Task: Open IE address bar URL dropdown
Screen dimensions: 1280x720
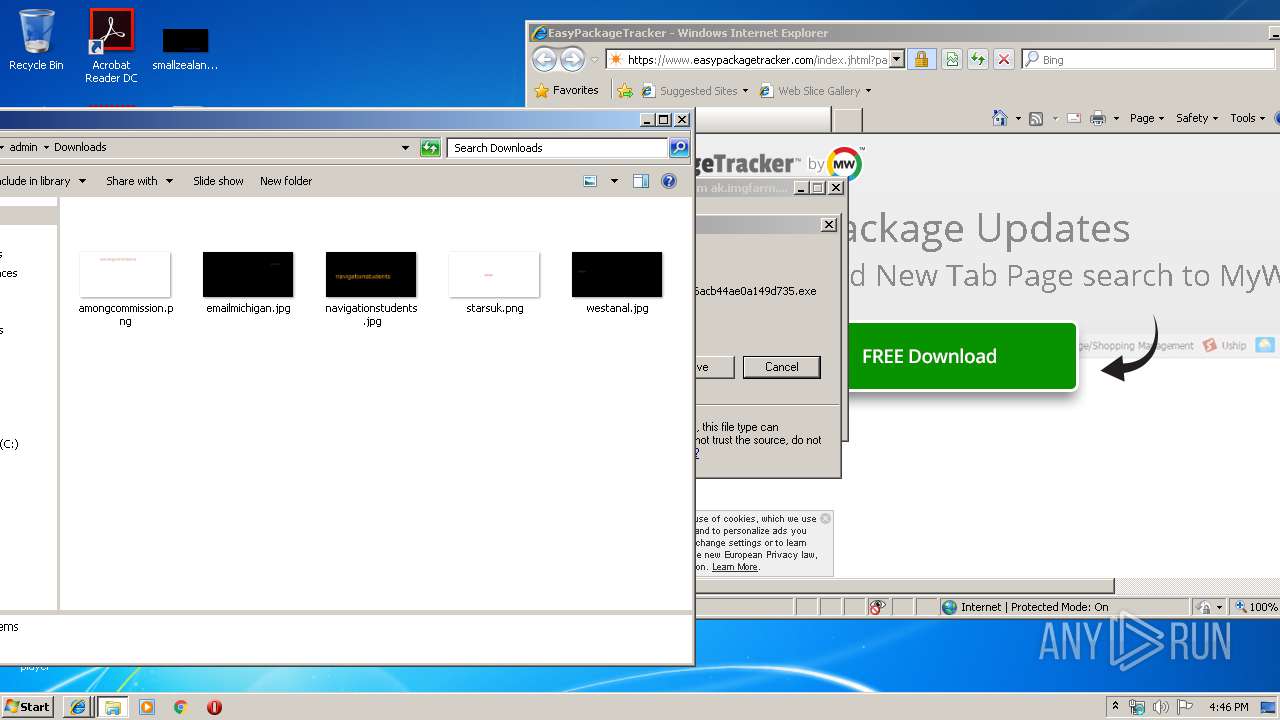Action: coord(897,60)
